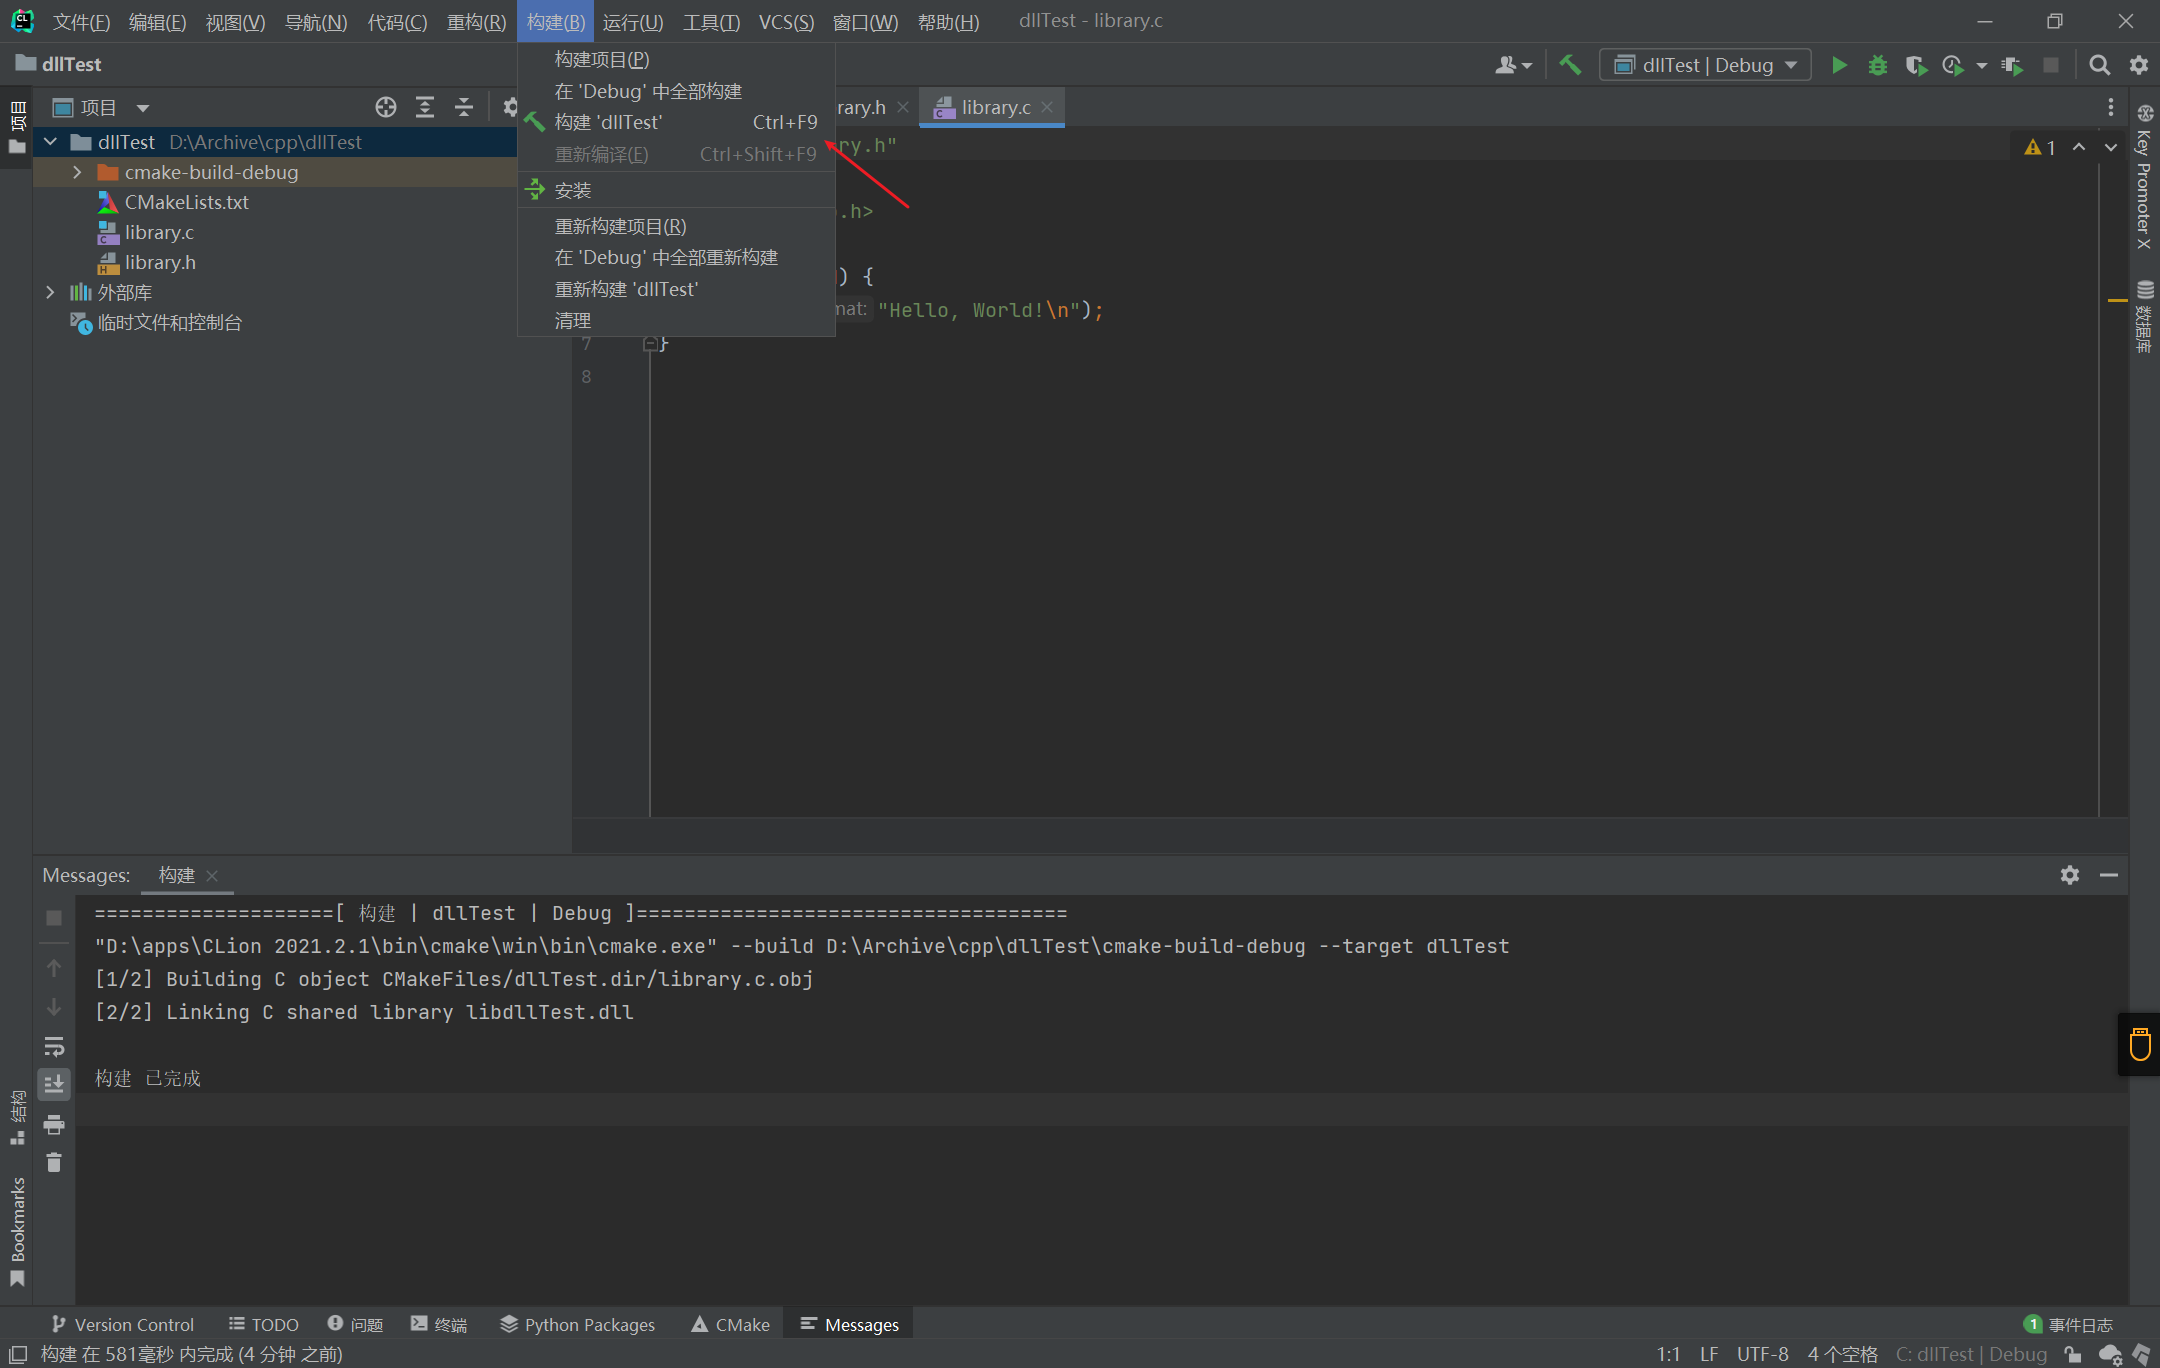
Task: Print the Messages output
Action: click(54, 1125)
